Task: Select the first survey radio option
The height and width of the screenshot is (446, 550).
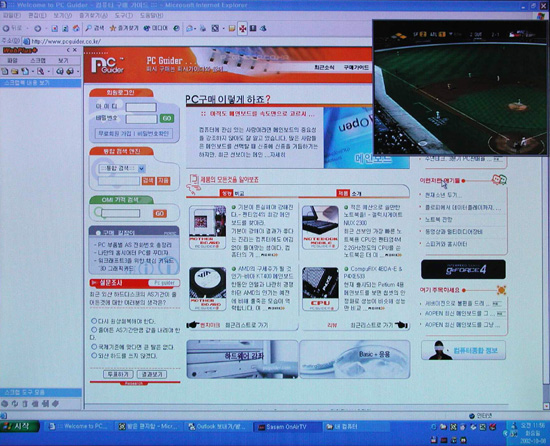Action: 94,321
